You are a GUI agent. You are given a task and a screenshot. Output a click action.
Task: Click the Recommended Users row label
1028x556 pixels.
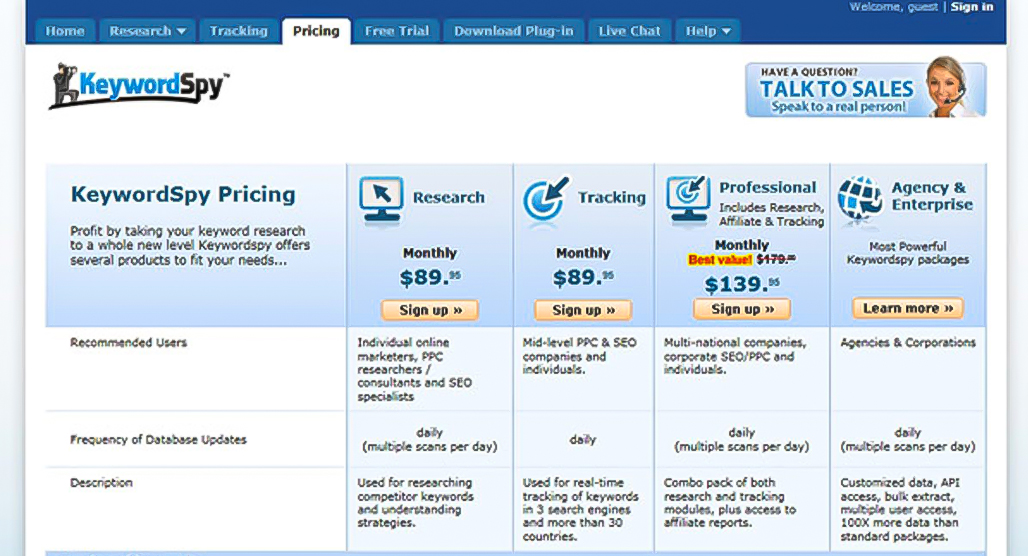click(128, 342)
